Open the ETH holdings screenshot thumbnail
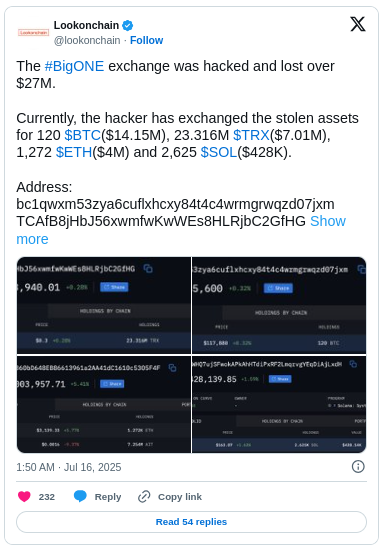Image resolution: width=384 pixels, height=549 pixels. 104,404
